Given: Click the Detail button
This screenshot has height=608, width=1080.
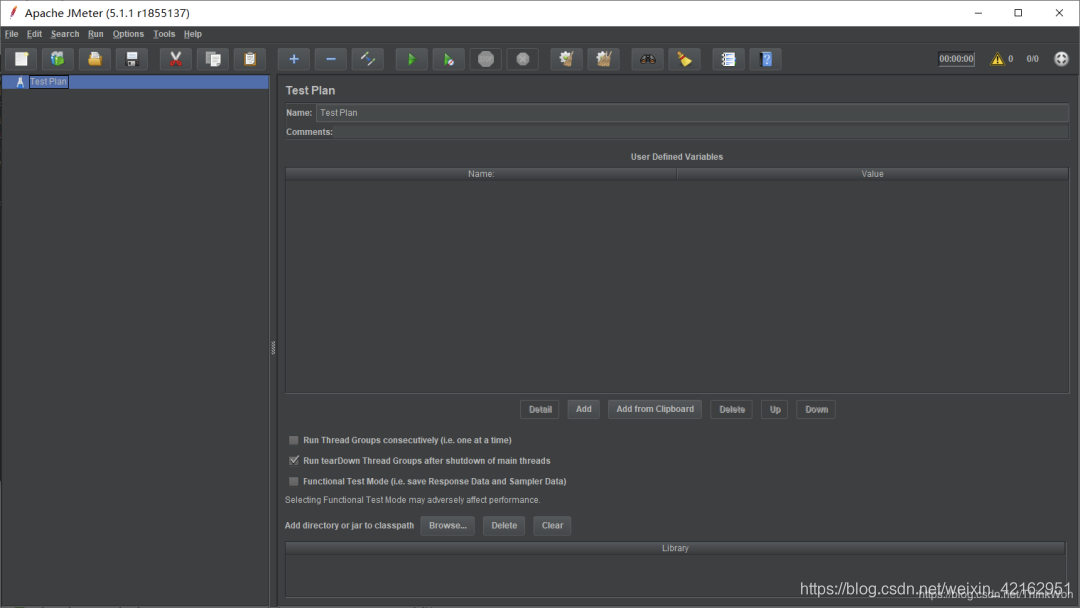Looking at the screenshot, I should pyautogui.click(x=540, y=410).
